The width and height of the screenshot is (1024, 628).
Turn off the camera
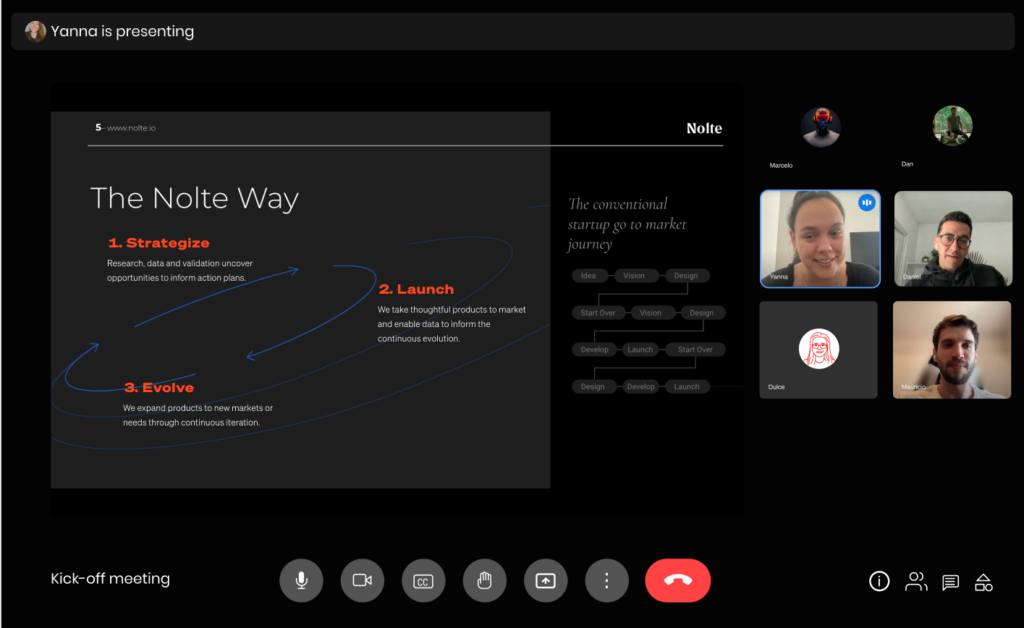coord(362,580)
